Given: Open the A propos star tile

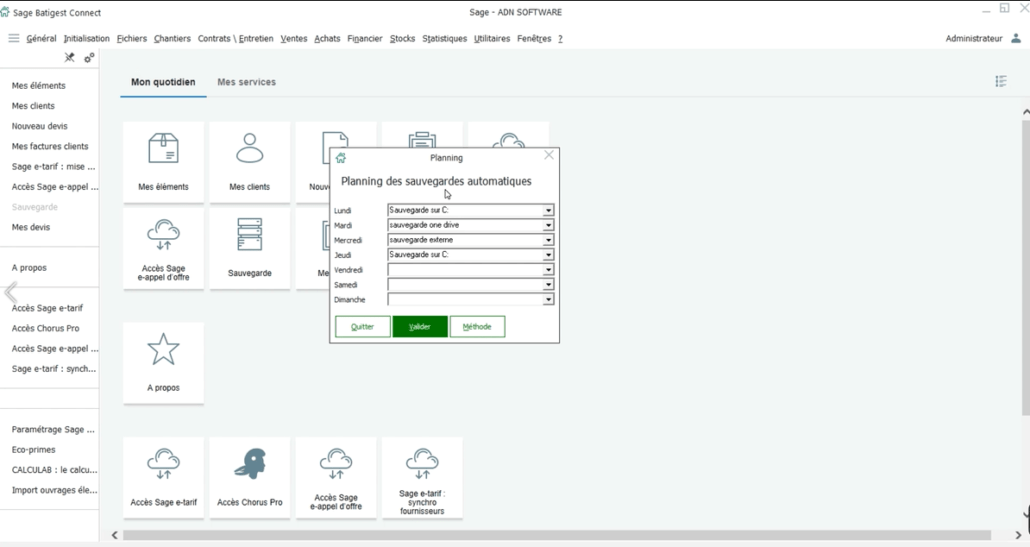Looking at the screenshot, I should [164, 362].
